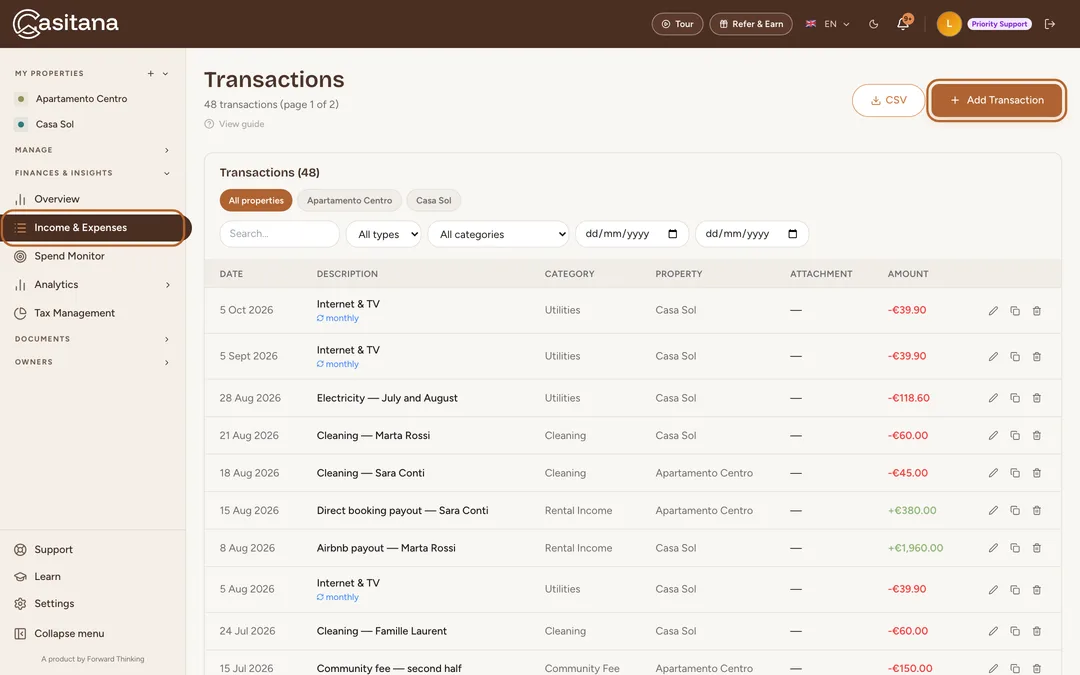Export transactions as CSV
Image resolution: width=1080 pixels, height=675 pixels.
click(x=889, y=101)
